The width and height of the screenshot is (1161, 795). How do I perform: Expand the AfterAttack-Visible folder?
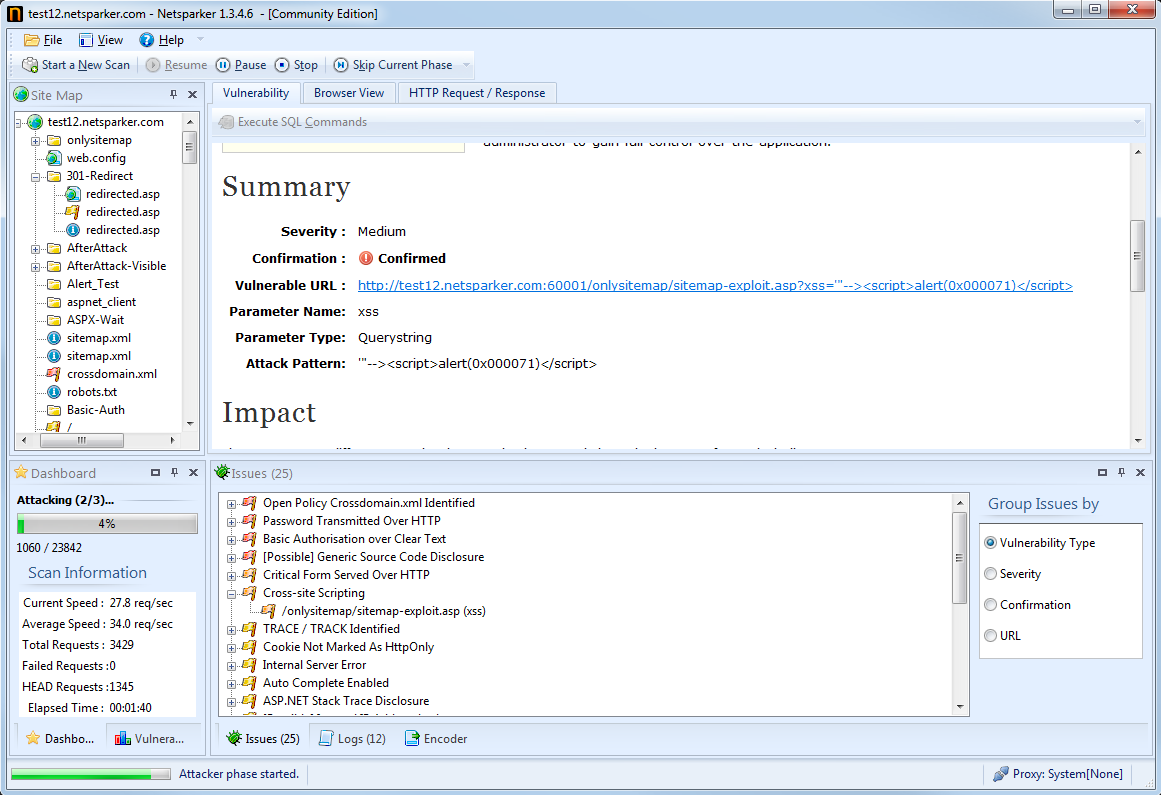click(x=35, y=266)
